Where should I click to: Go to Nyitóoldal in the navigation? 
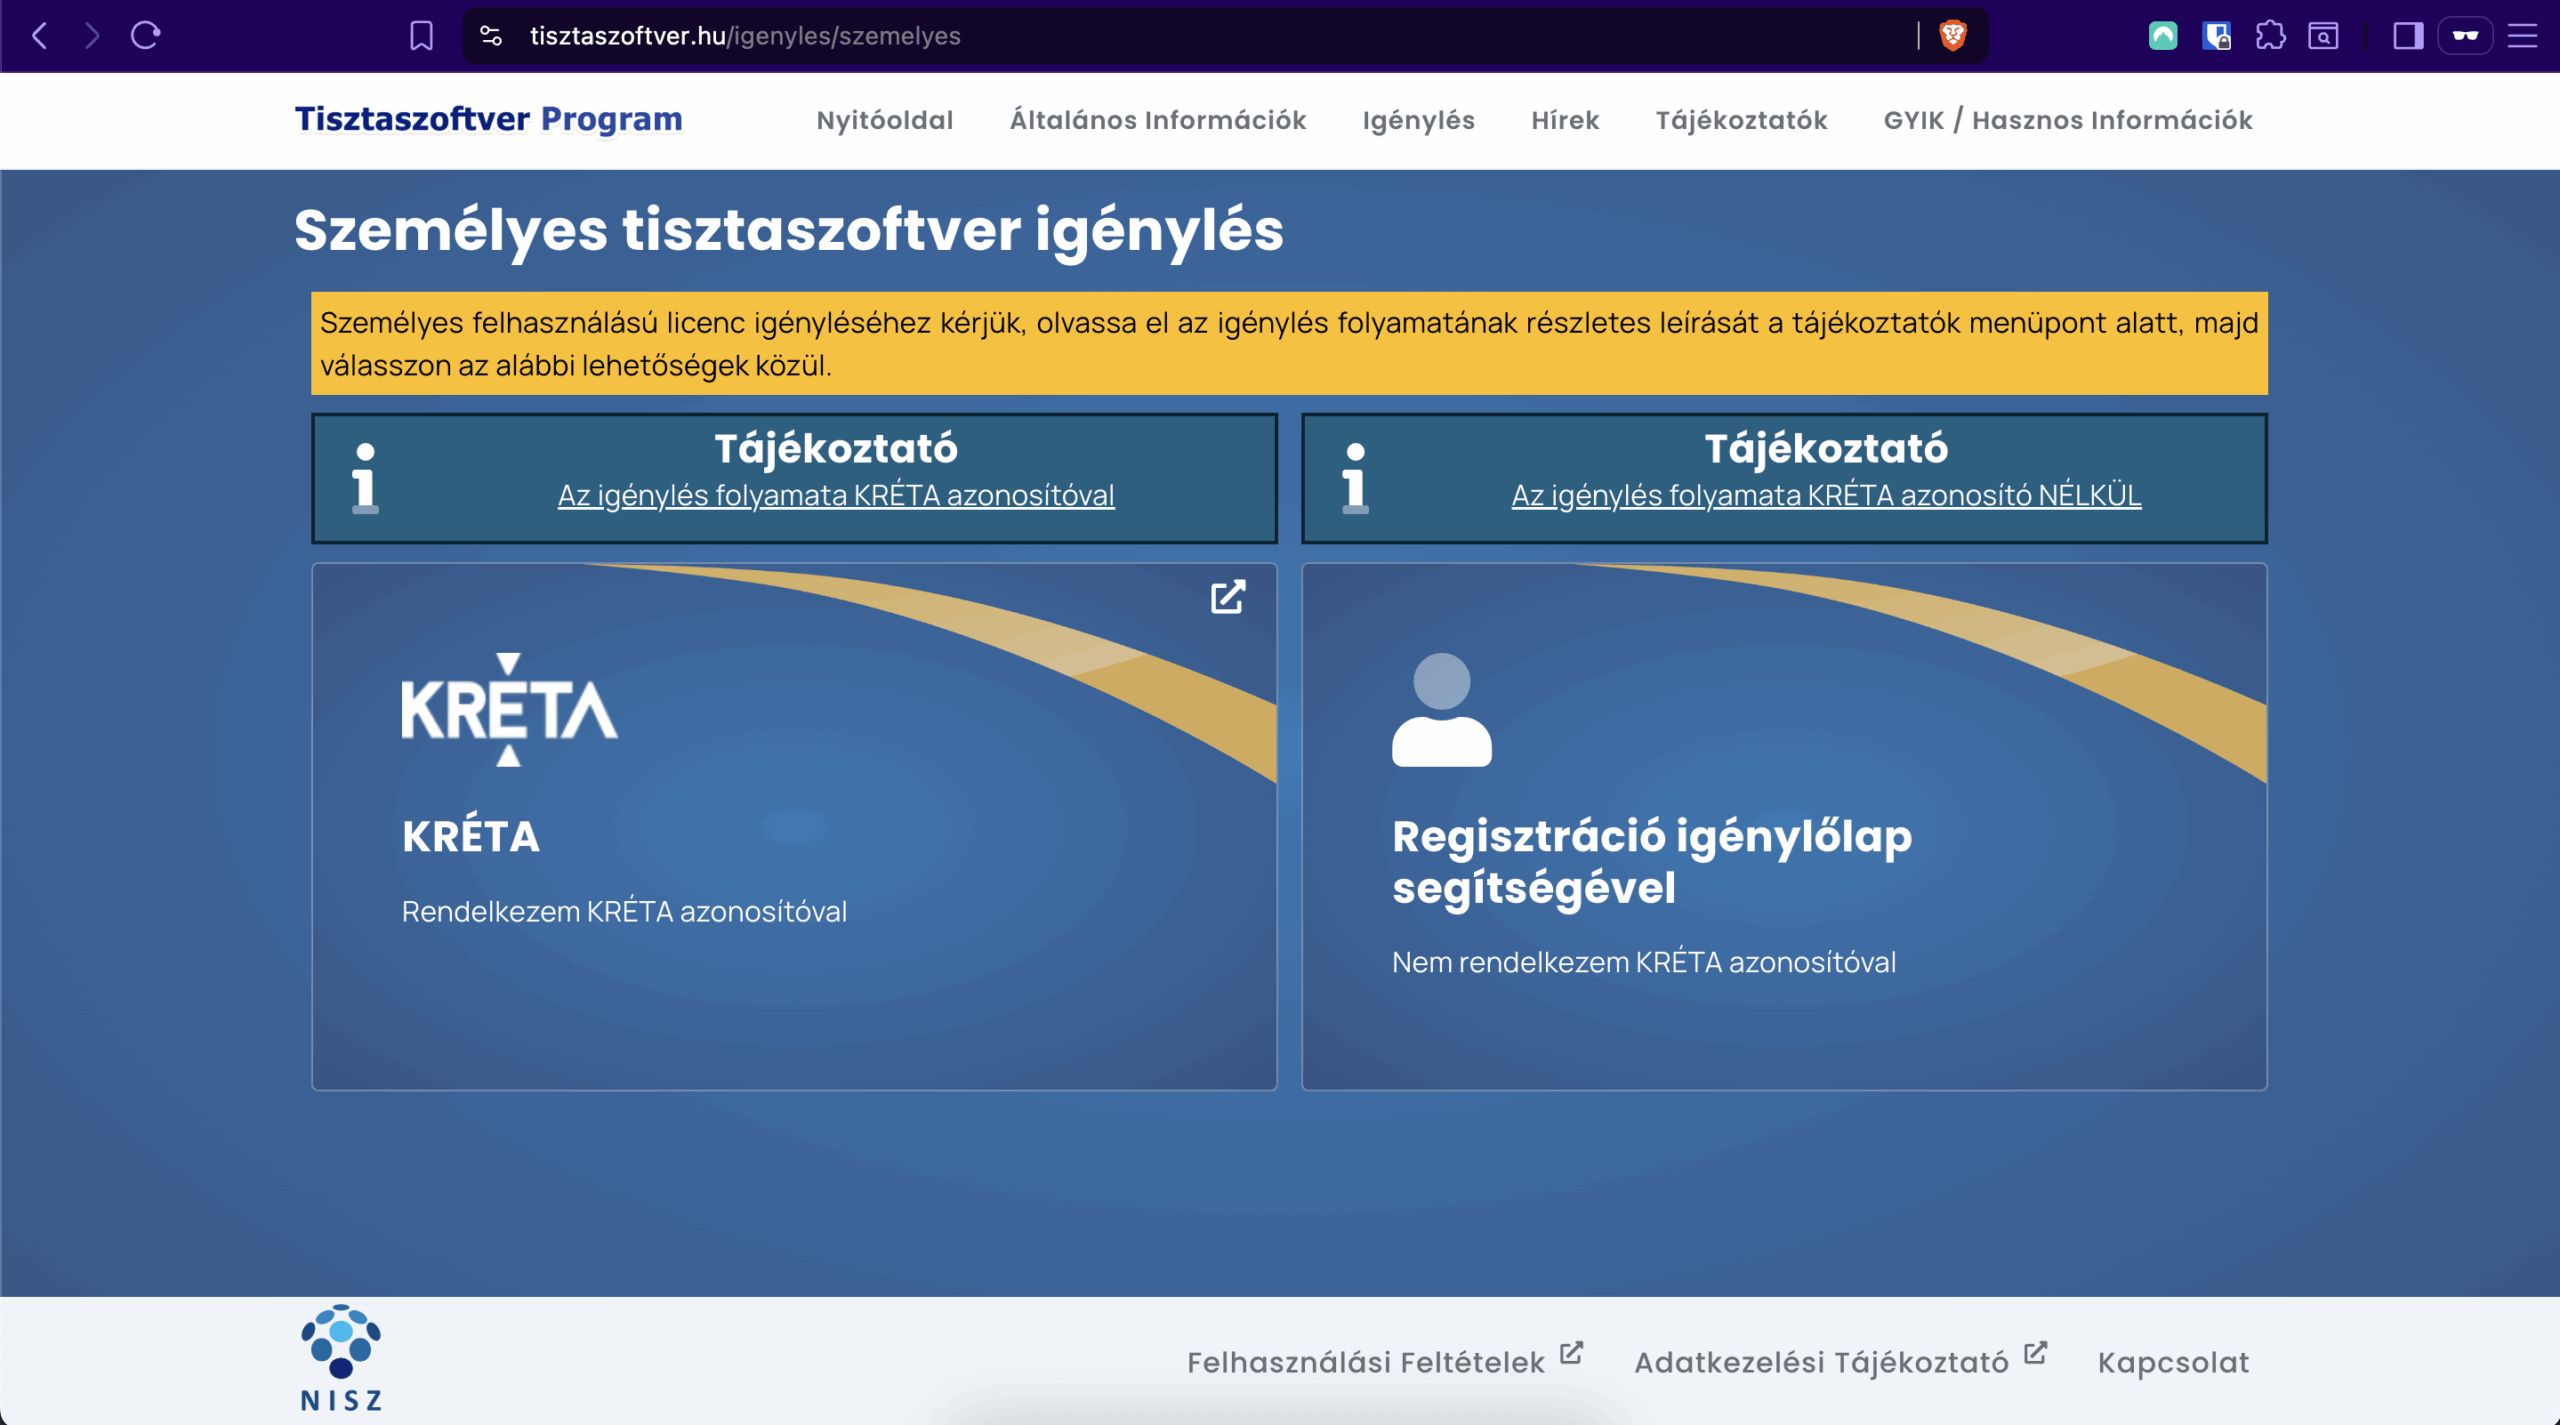pos(884,120)
